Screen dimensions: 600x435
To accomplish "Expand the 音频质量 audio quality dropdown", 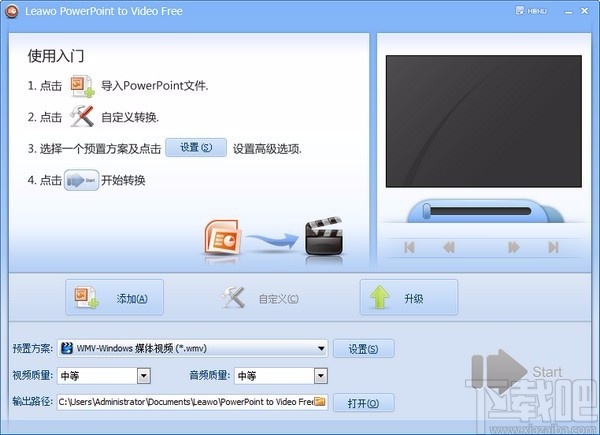I will (x=321, y=376).
